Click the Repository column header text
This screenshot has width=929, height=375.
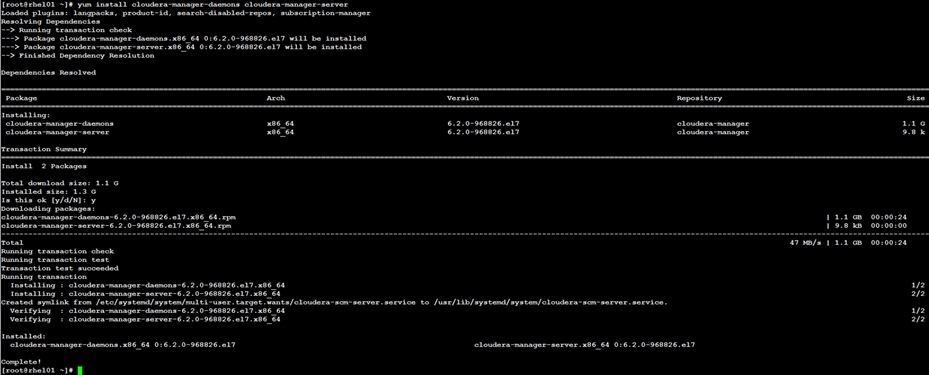coord(699,98)
